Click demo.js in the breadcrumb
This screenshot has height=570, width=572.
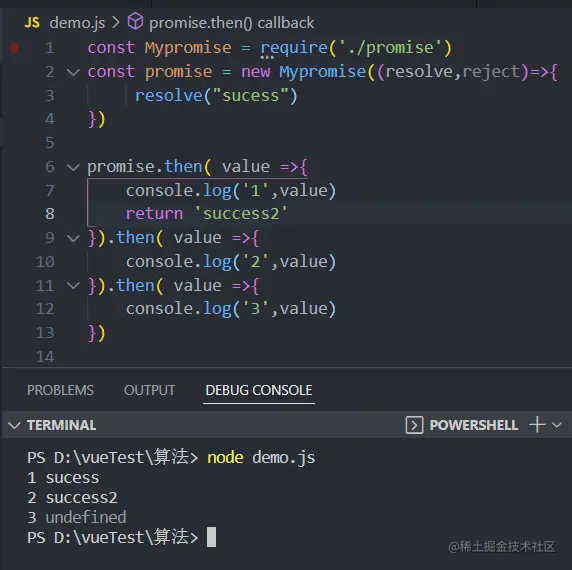77,23
